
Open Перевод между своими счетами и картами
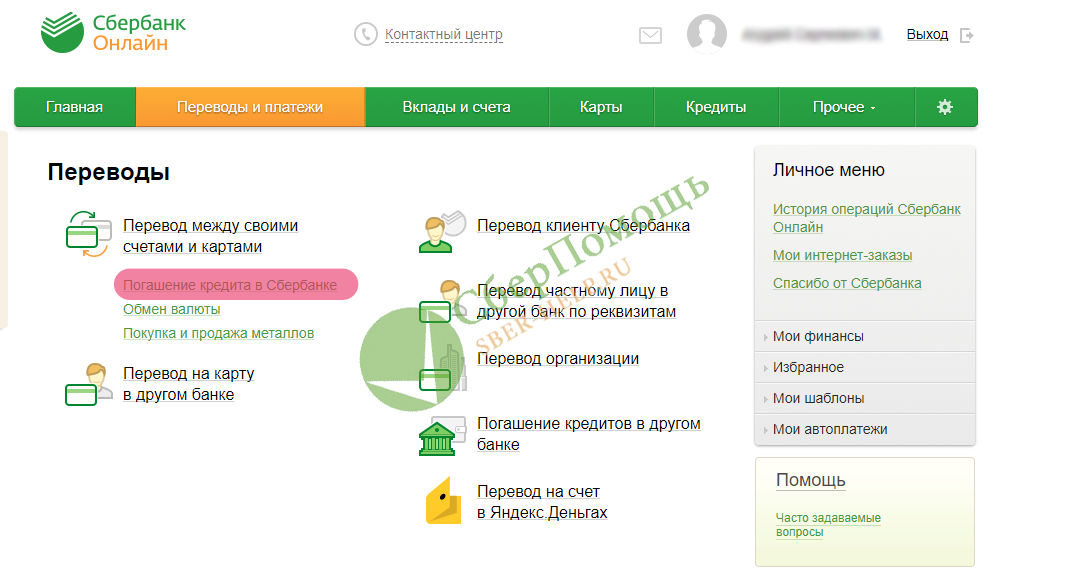(x=210, y=236)
